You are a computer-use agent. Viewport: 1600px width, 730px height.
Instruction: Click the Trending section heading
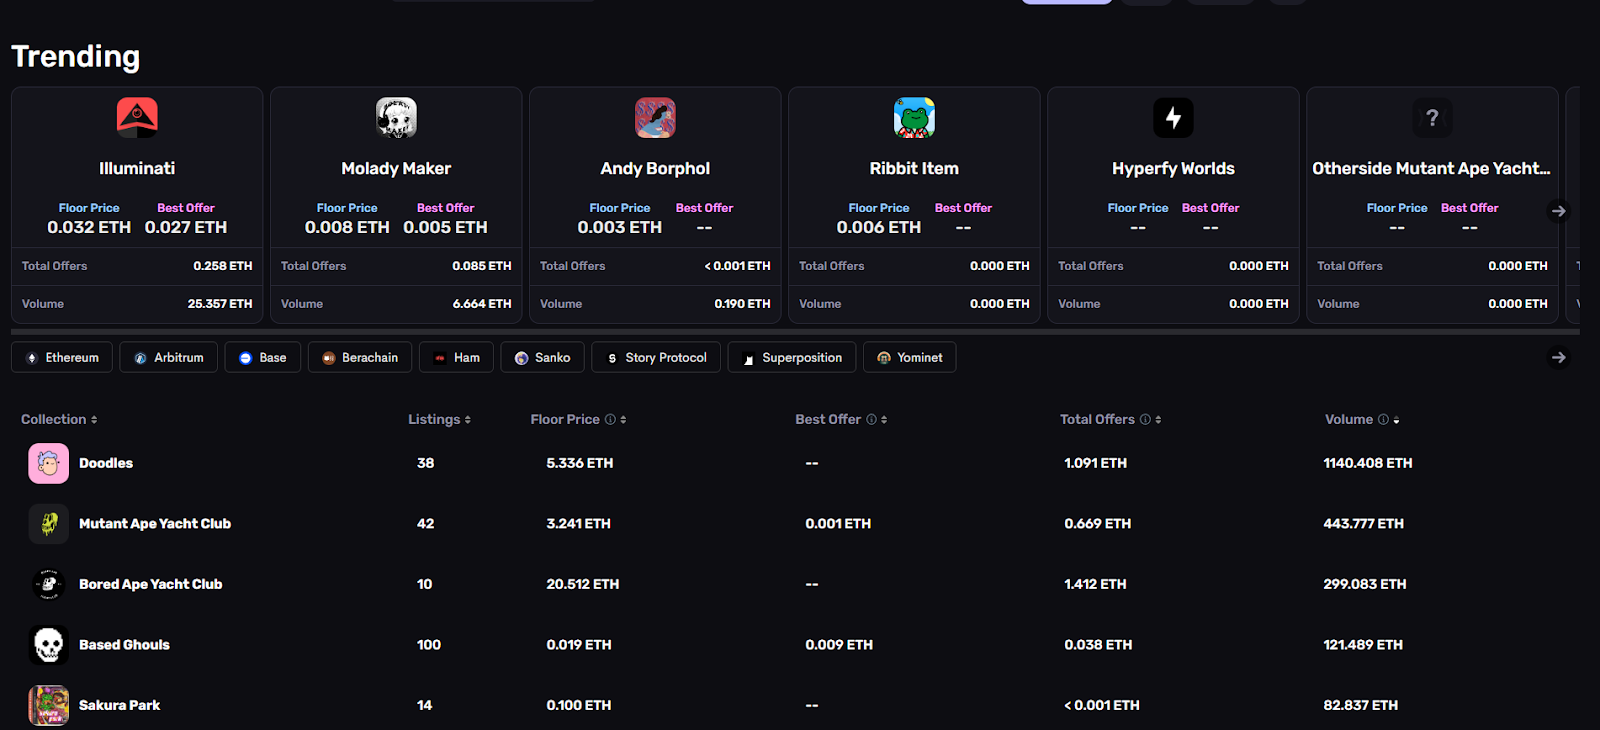[76, 57]
